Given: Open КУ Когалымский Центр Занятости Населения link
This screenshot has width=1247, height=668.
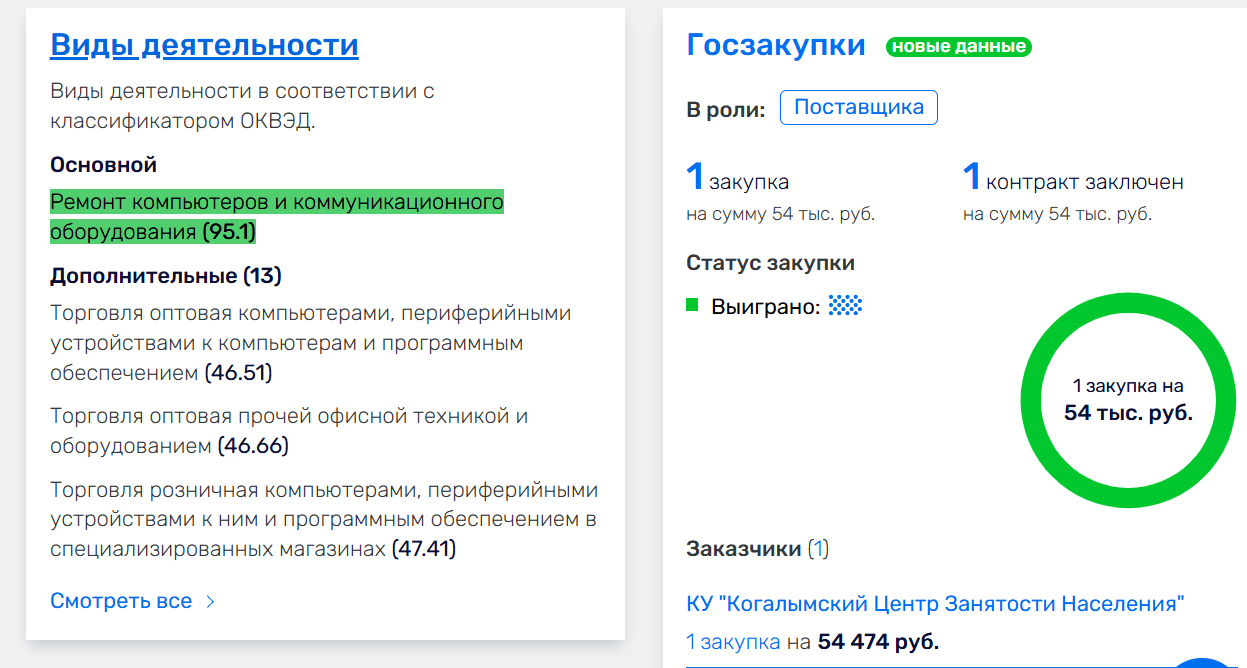Looking at the screenshot, I should [935, 604].
